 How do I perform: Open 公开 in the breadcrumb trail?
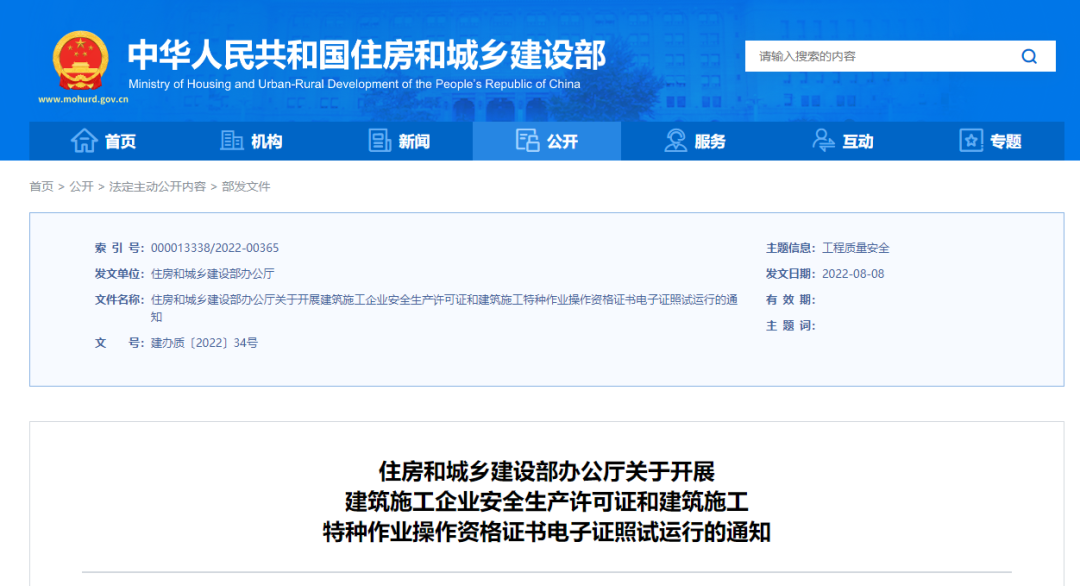pyautogui.click(x=79, y=187)
